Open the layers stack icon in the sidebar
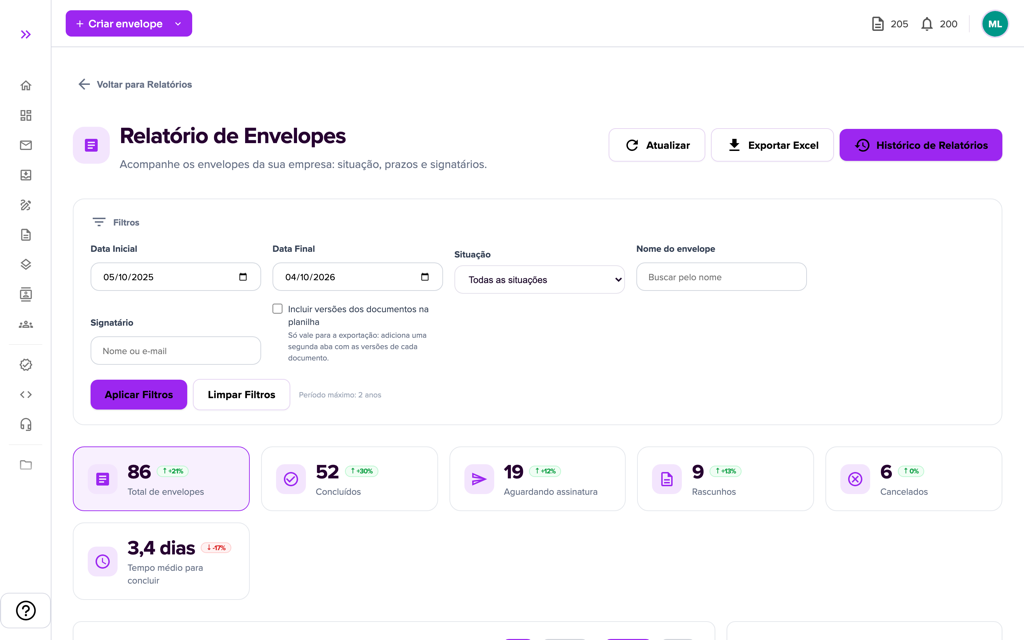 click(x=25, y=264)
